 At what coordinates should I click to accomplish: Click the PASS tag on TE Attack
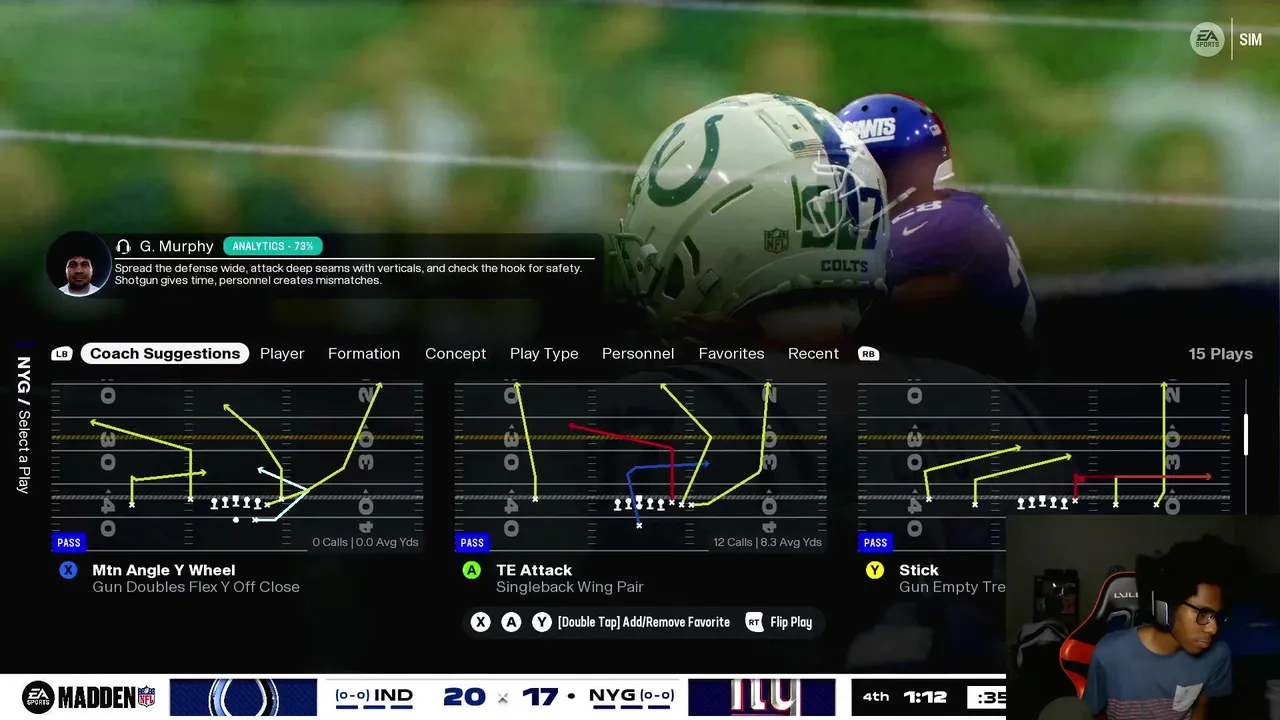point(472,543)
